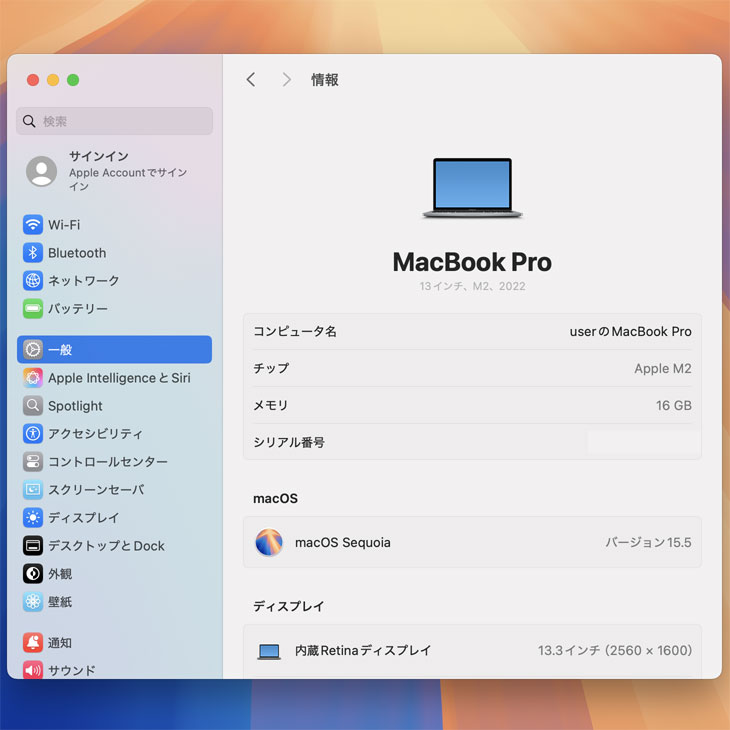Click the Apple M2 chip value

pos(662,368)
